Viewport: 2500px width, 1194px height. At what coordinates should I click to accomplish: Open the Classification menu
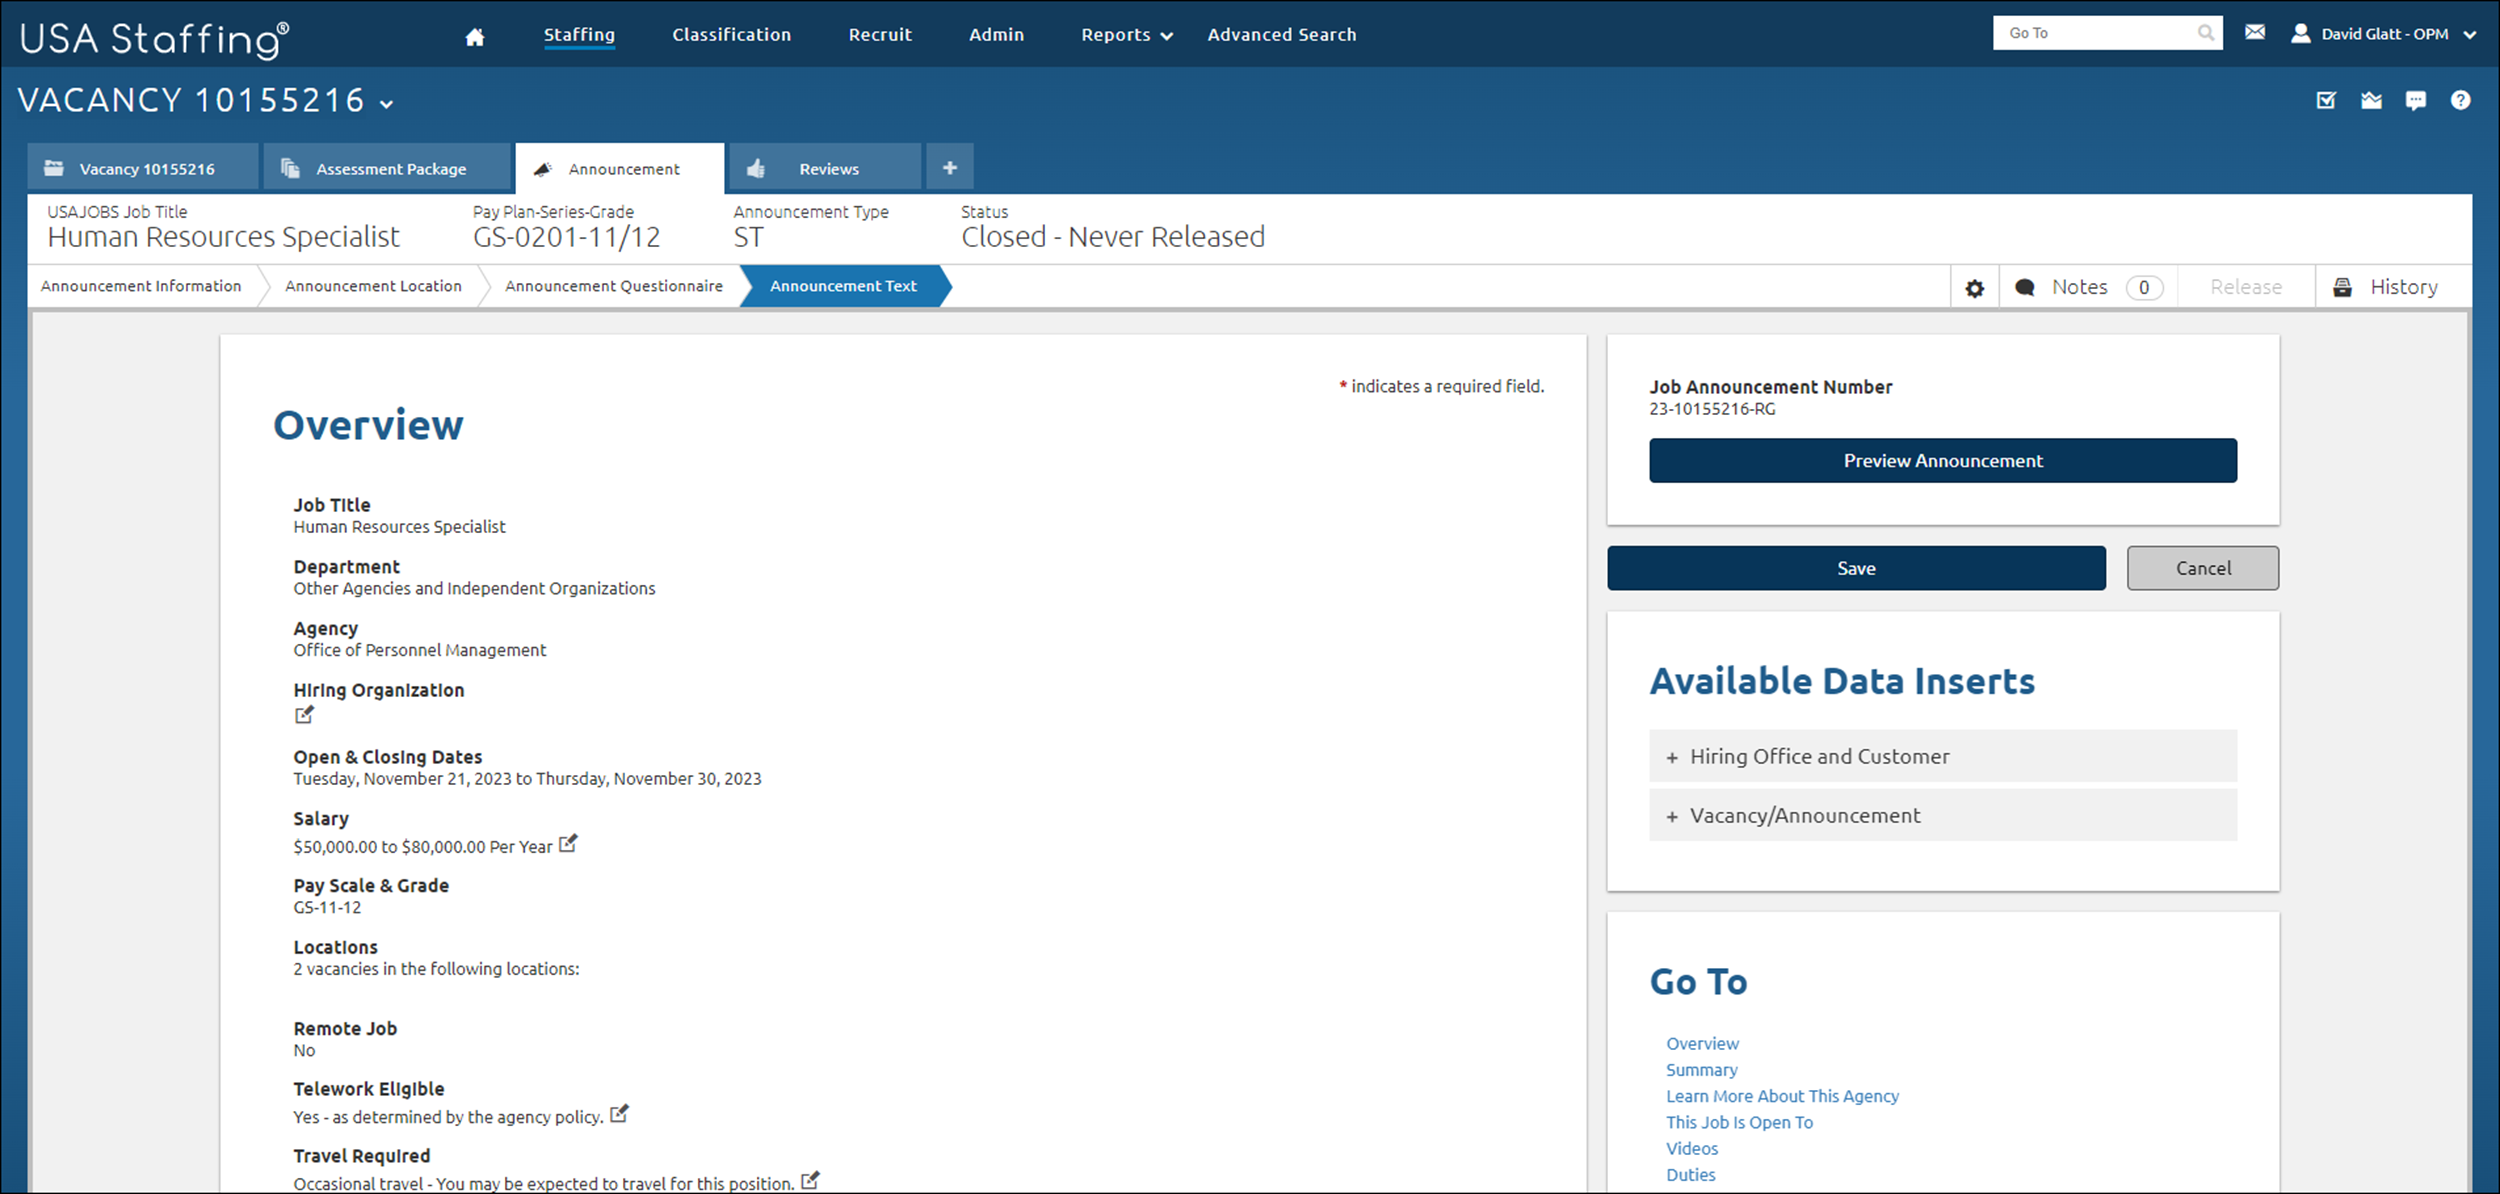(x=731, y=35)
